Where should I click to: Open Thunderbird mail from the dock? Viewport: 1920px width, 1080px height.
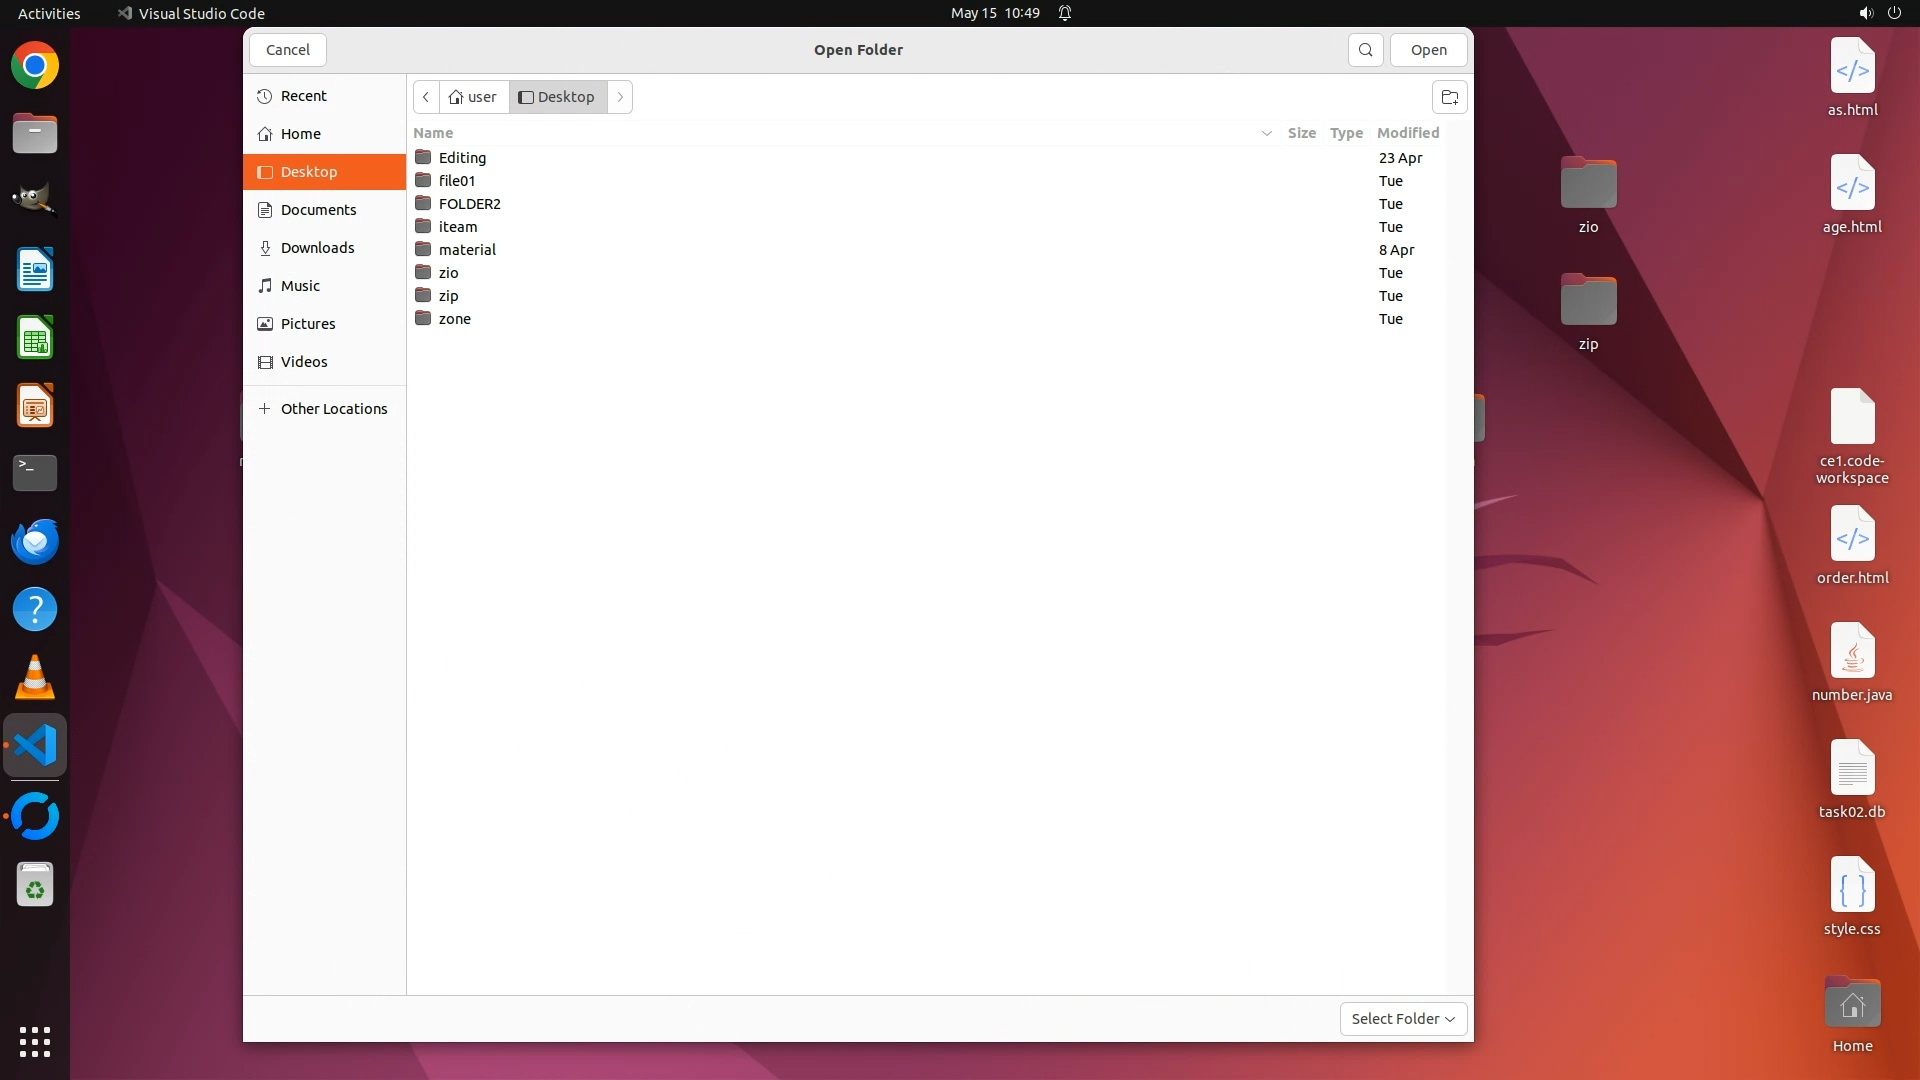click(x=35, y=541)
